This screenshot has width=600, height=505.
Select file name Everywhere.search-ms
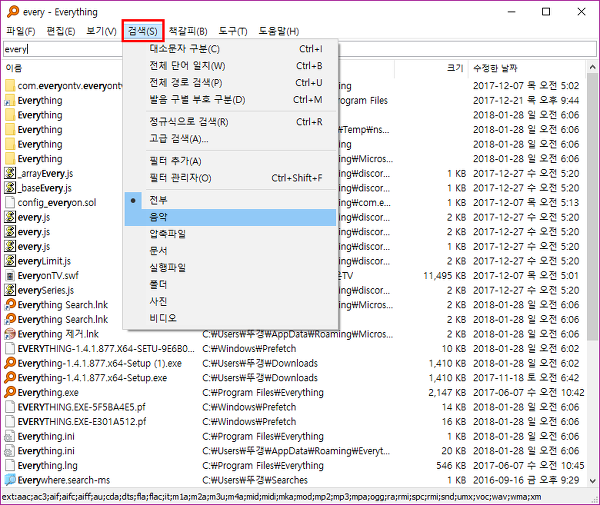tap(64, 480)
